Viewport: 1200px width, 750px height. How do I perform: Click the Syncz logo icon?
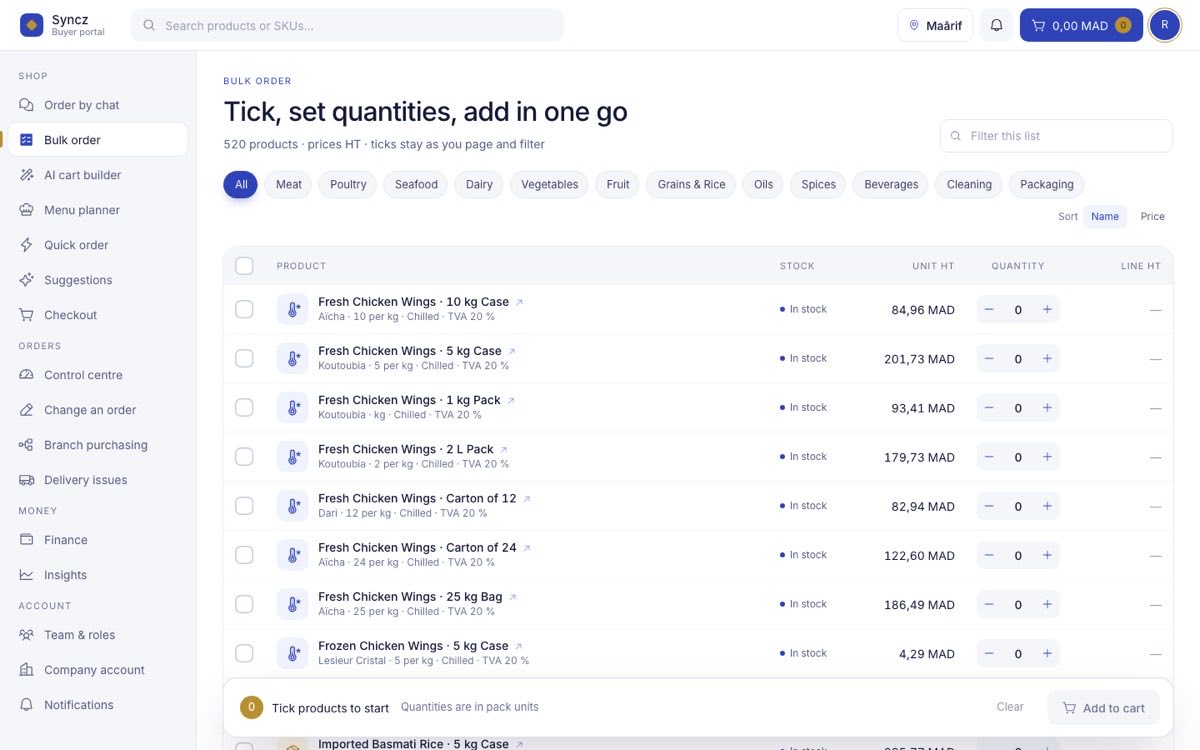[31, 25]
